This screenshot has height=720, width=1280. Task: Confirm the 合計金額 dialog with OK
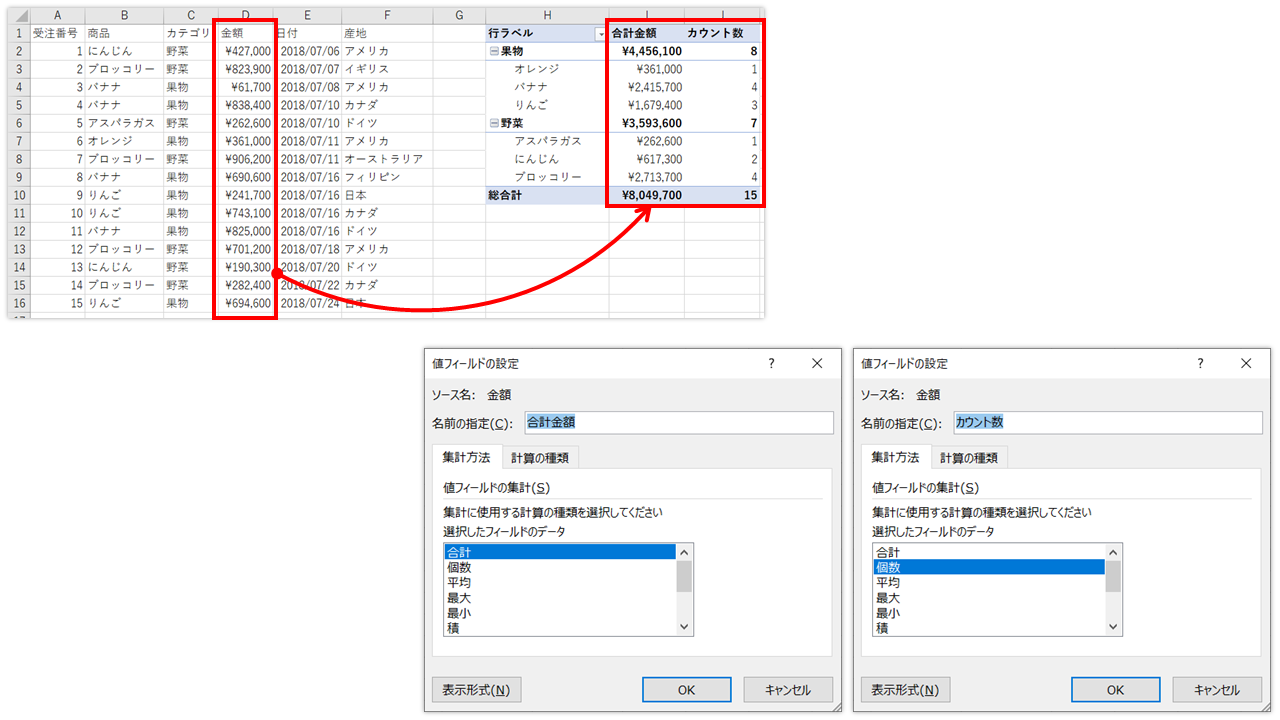tap(686, 690)
